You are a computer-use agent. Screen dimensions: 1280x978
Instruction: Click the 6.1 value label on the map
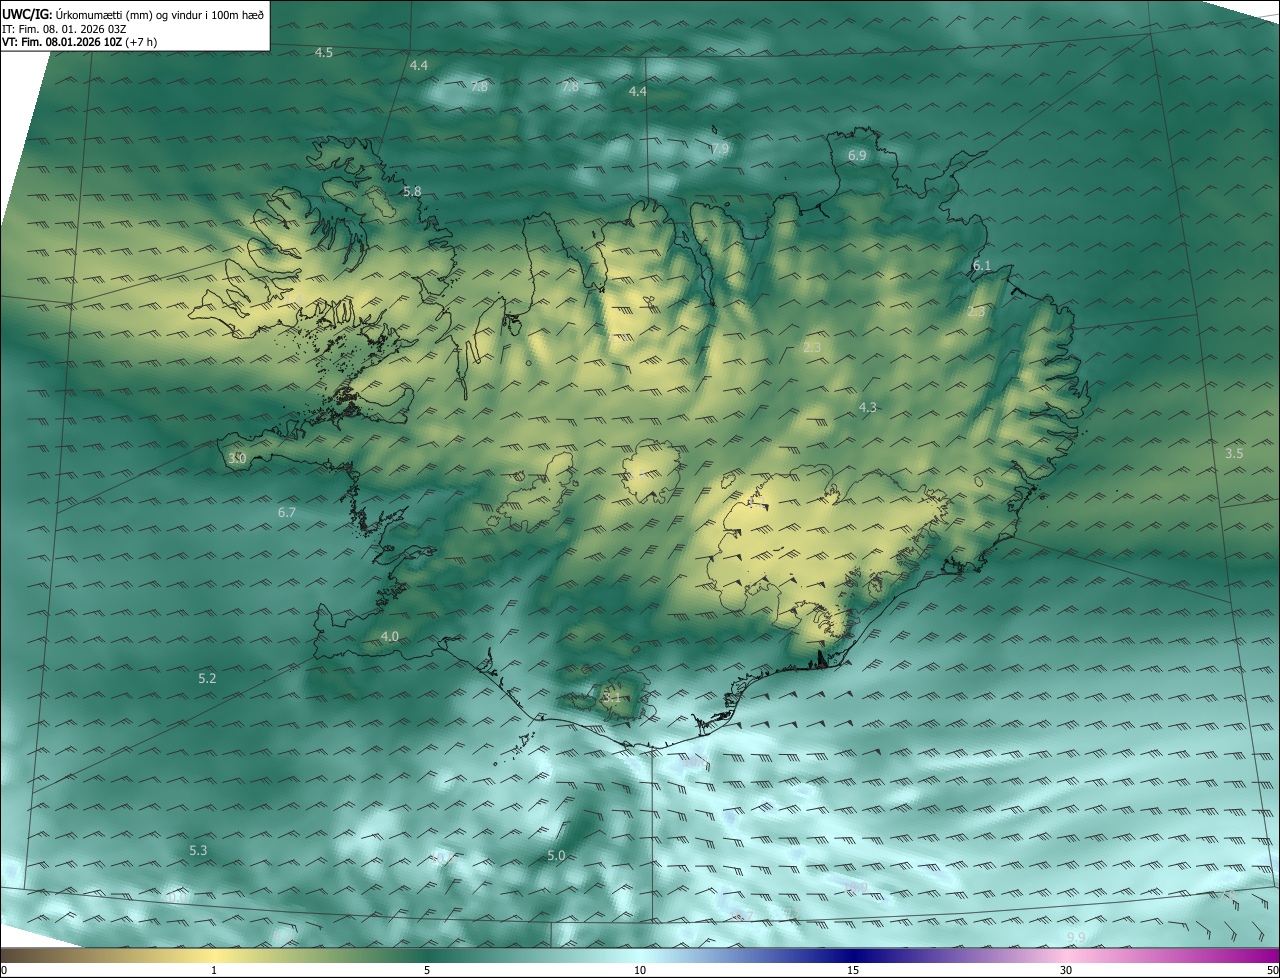(982, 265)
